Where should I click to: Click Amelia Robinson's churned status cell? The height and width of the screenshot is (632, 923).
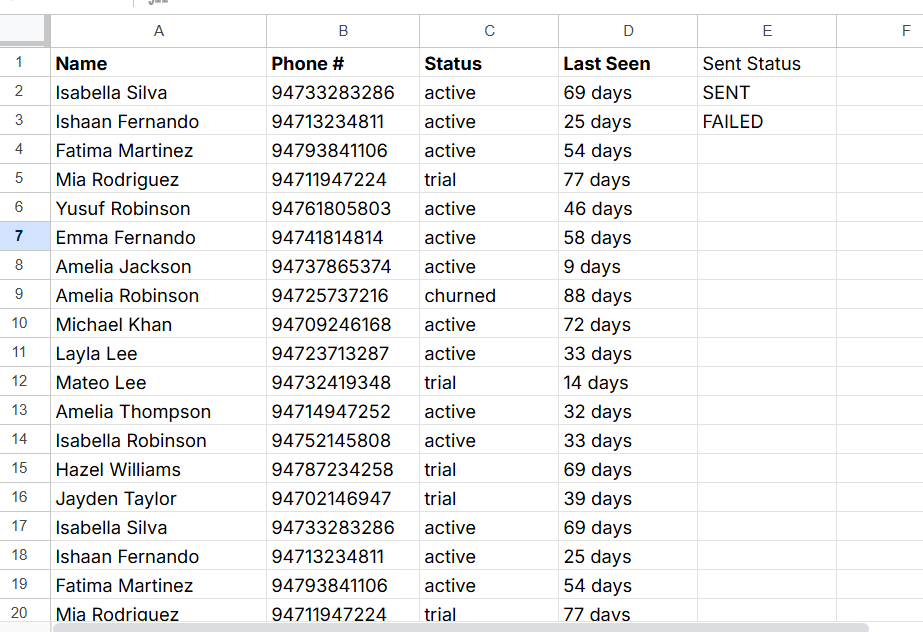[488, 295]
